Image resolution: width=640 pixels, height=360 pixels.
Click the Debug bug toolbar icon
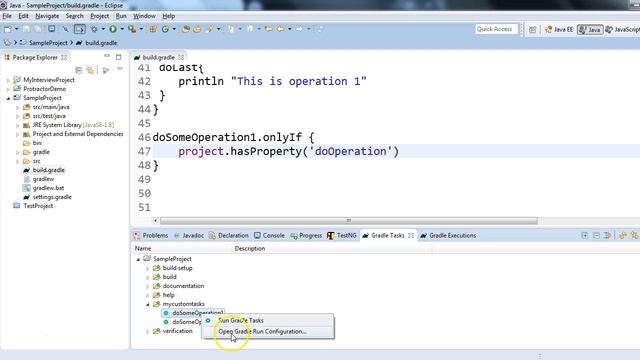tap(94, 29)
